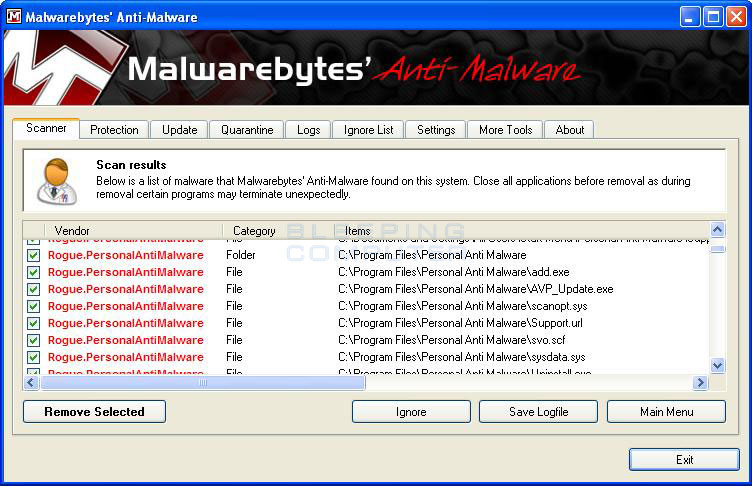Maximize the Malwarebytes window
752x486 pixels.
713,17
